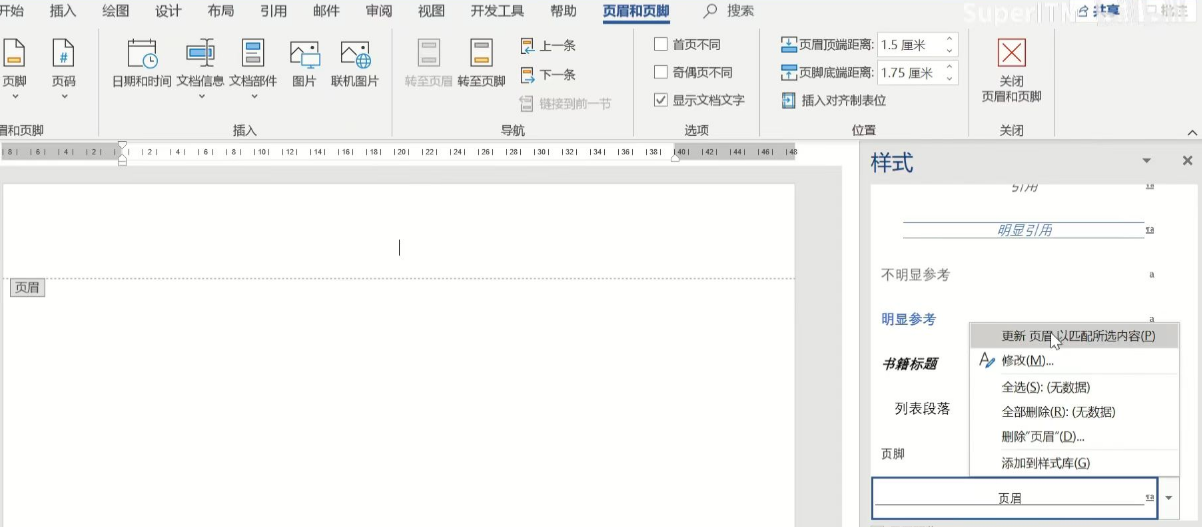Click the search magnifier in ribbon
The image size is (1202, 527).
point(710,11)
